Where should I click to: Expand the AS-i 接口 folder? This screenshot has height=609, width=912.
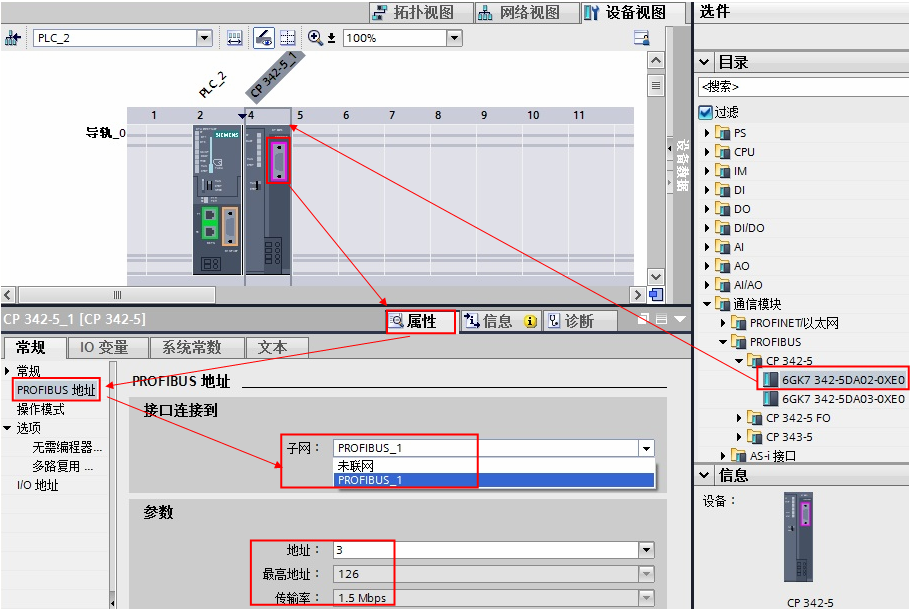click(x=722, y=456)
